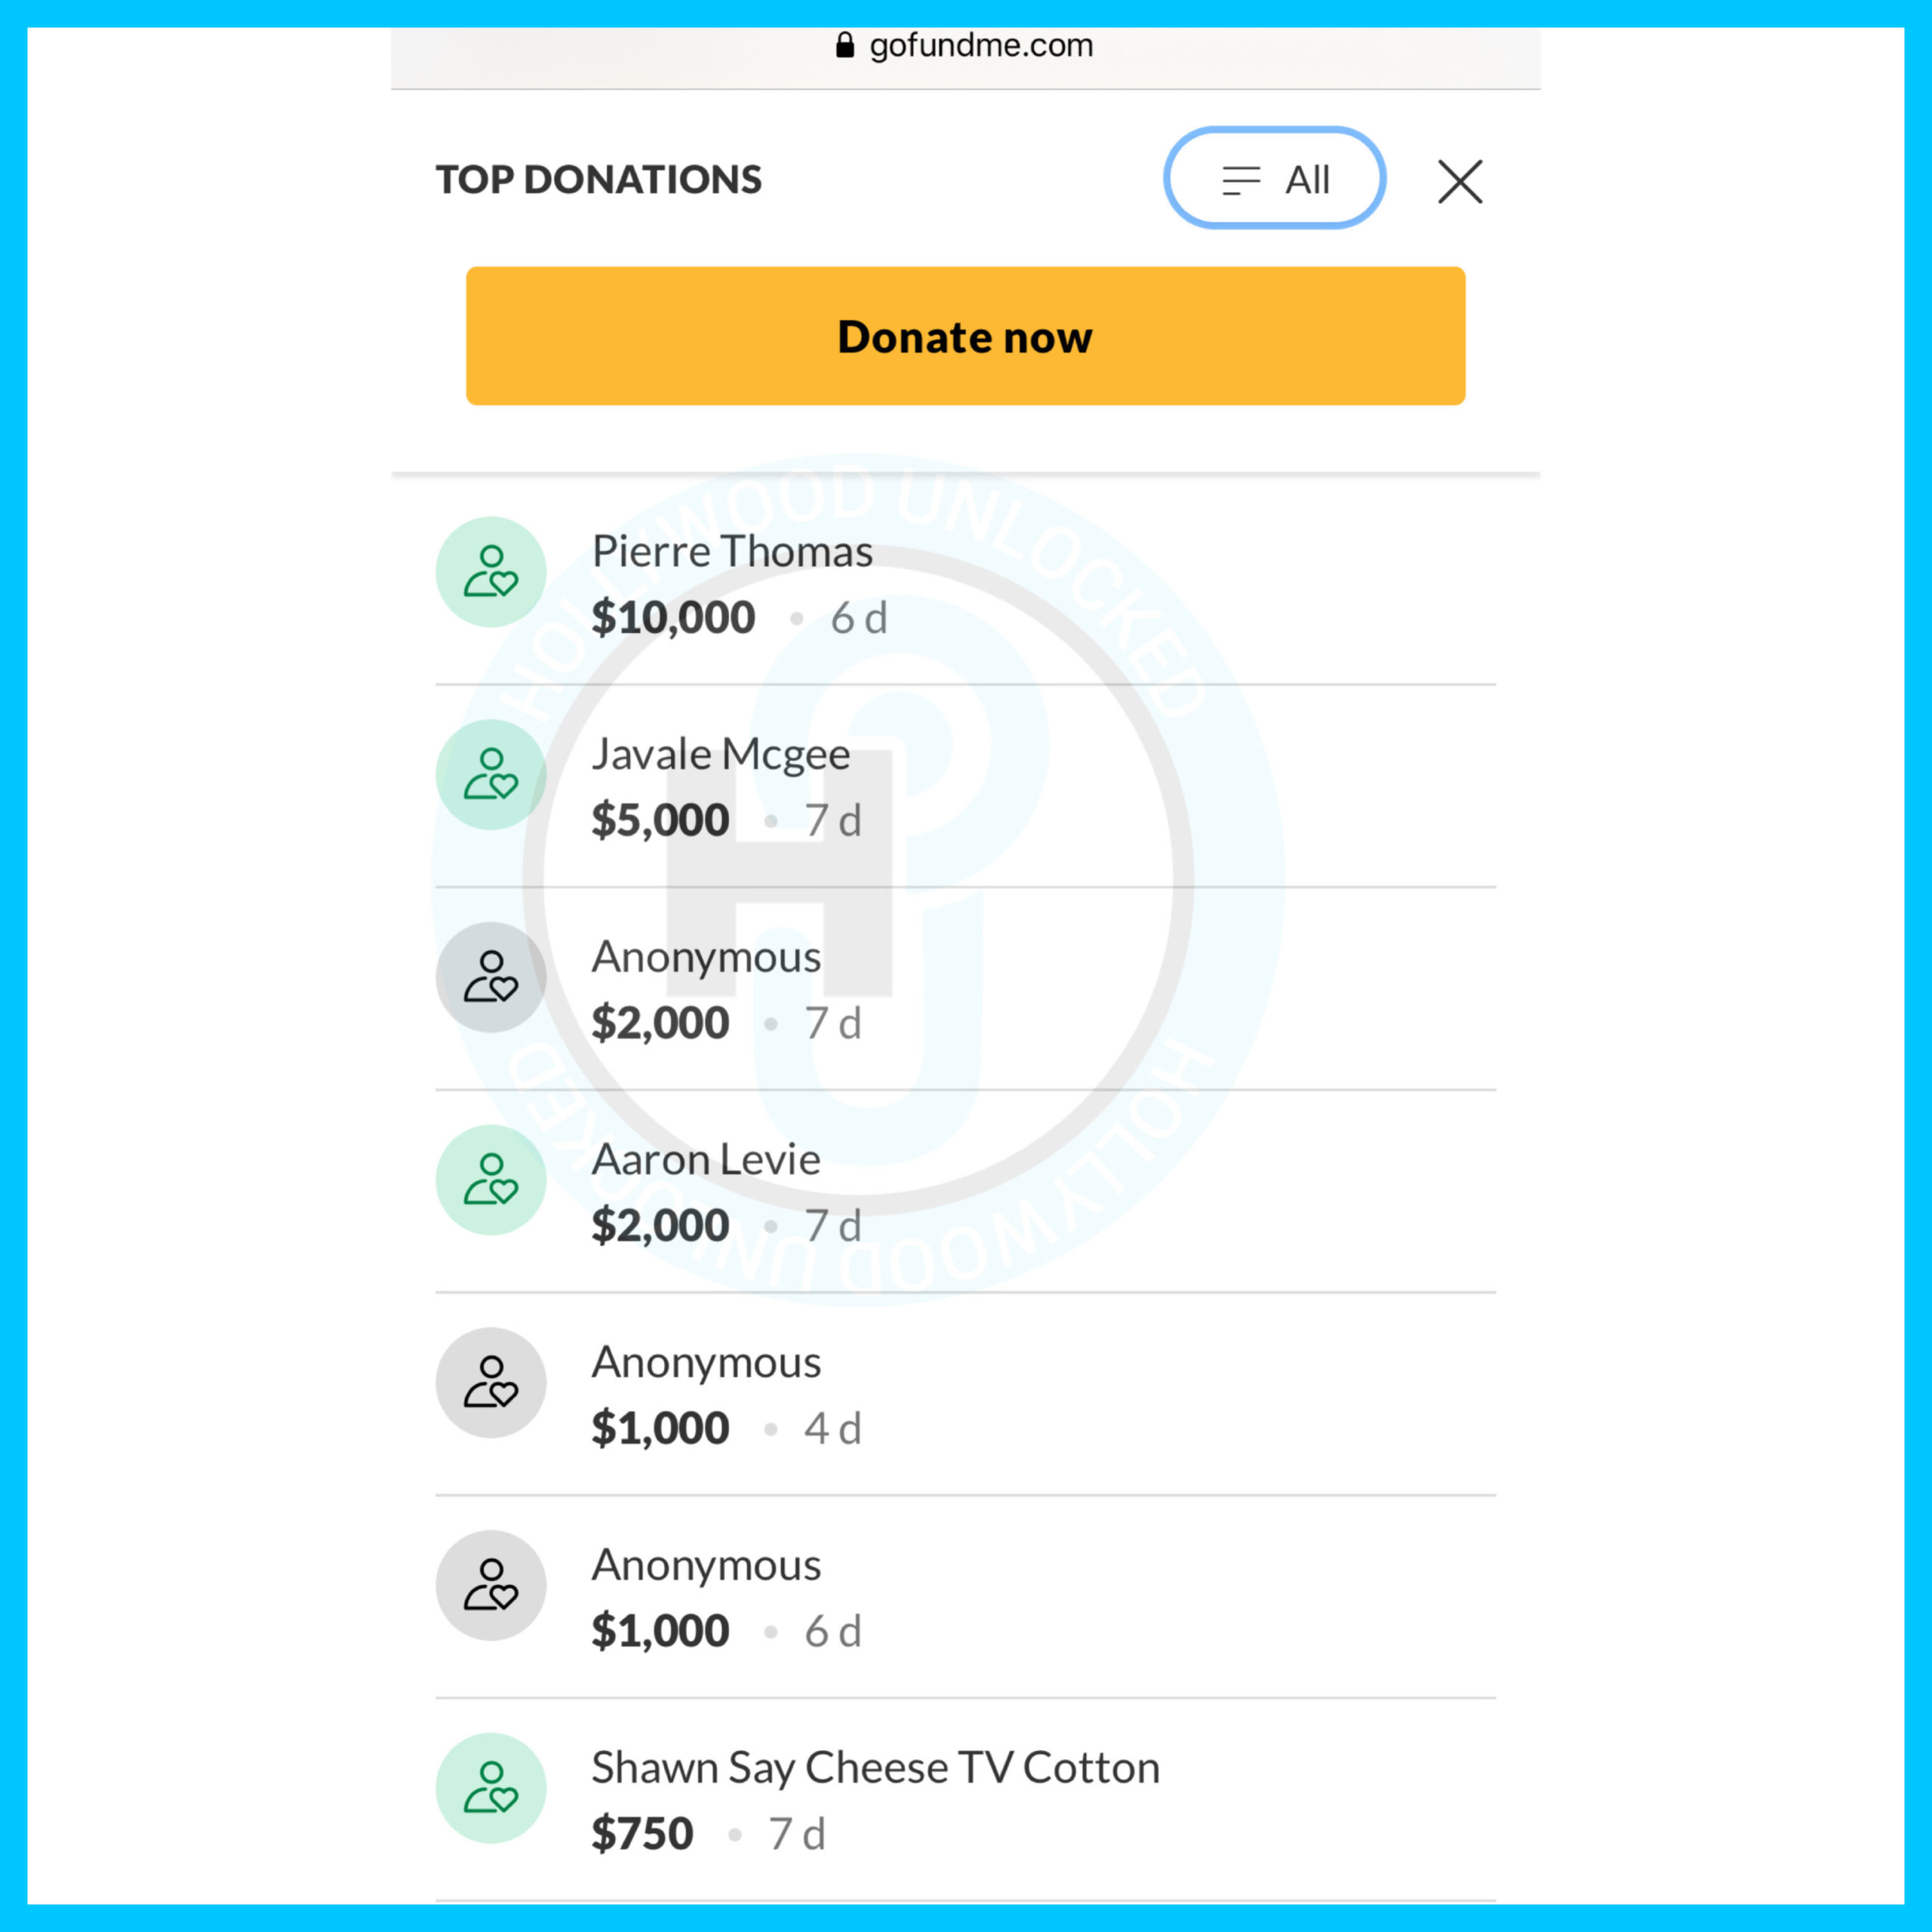Viewport: 1932px width, 1932px height.
Task: Click the 6 d $1,000 Anonymous avatar
Action: [490, 1585]
